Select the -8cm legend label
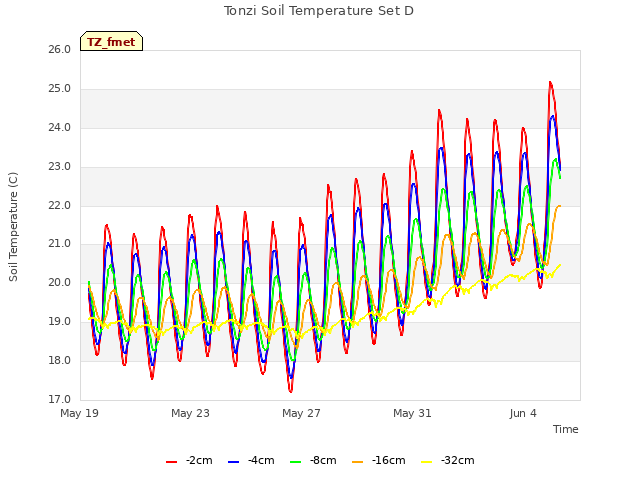640x480 pixels. 323,460
